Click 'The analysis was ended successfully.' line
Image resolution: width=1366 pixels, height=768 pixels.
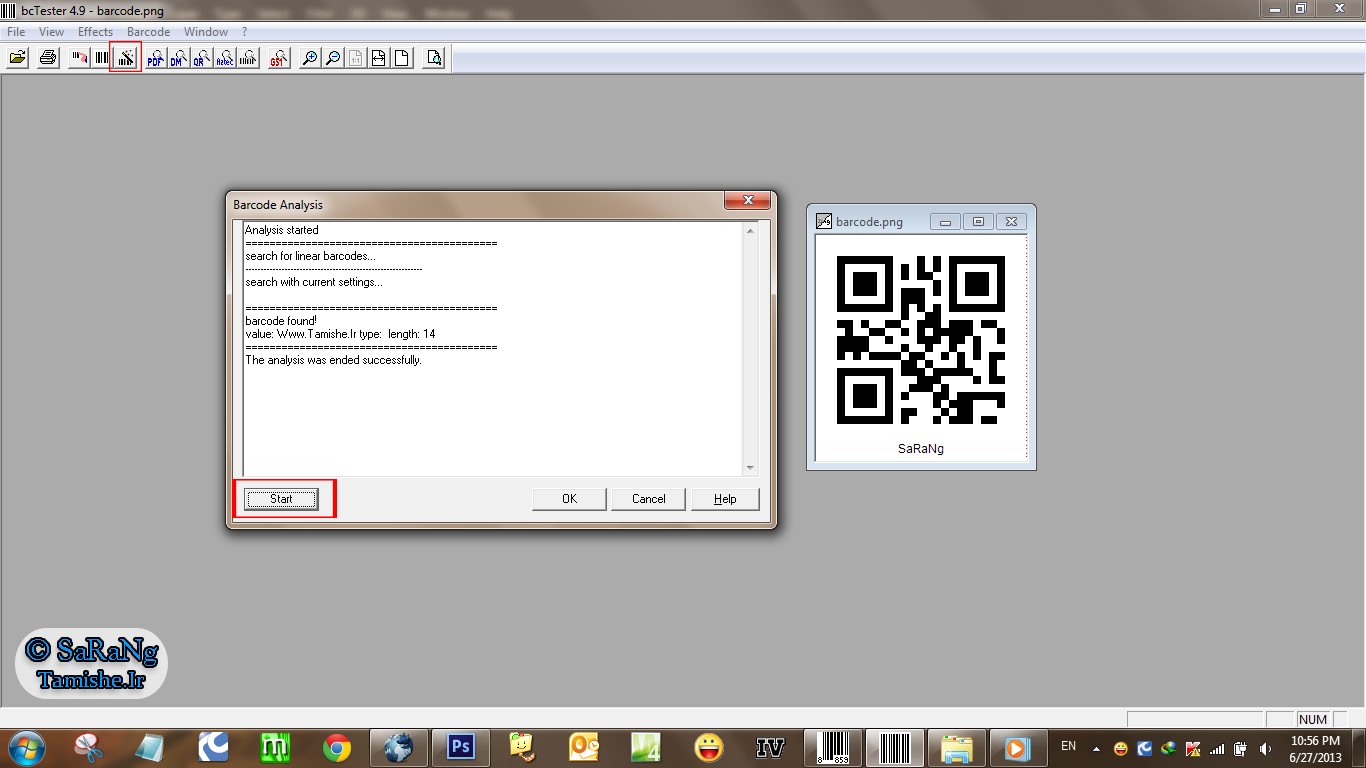(x=333, y=360)
